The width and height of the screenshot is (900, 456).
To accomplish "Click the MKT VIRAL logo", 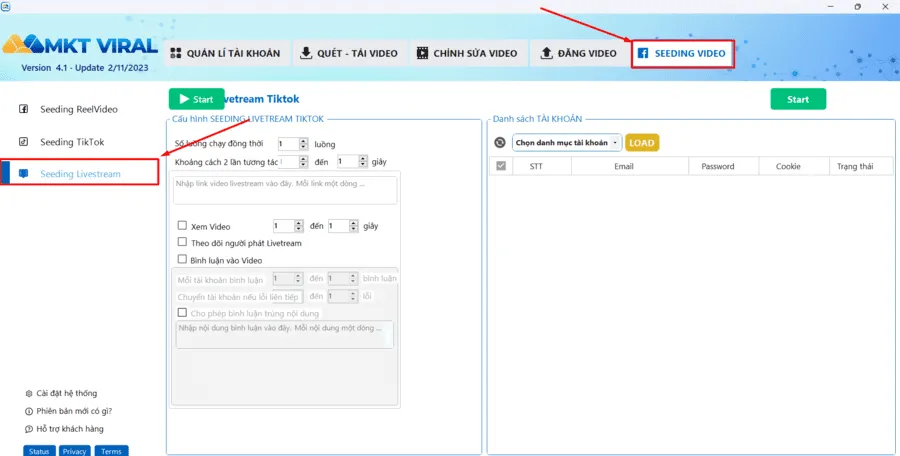I will click(x=79, y=46).
